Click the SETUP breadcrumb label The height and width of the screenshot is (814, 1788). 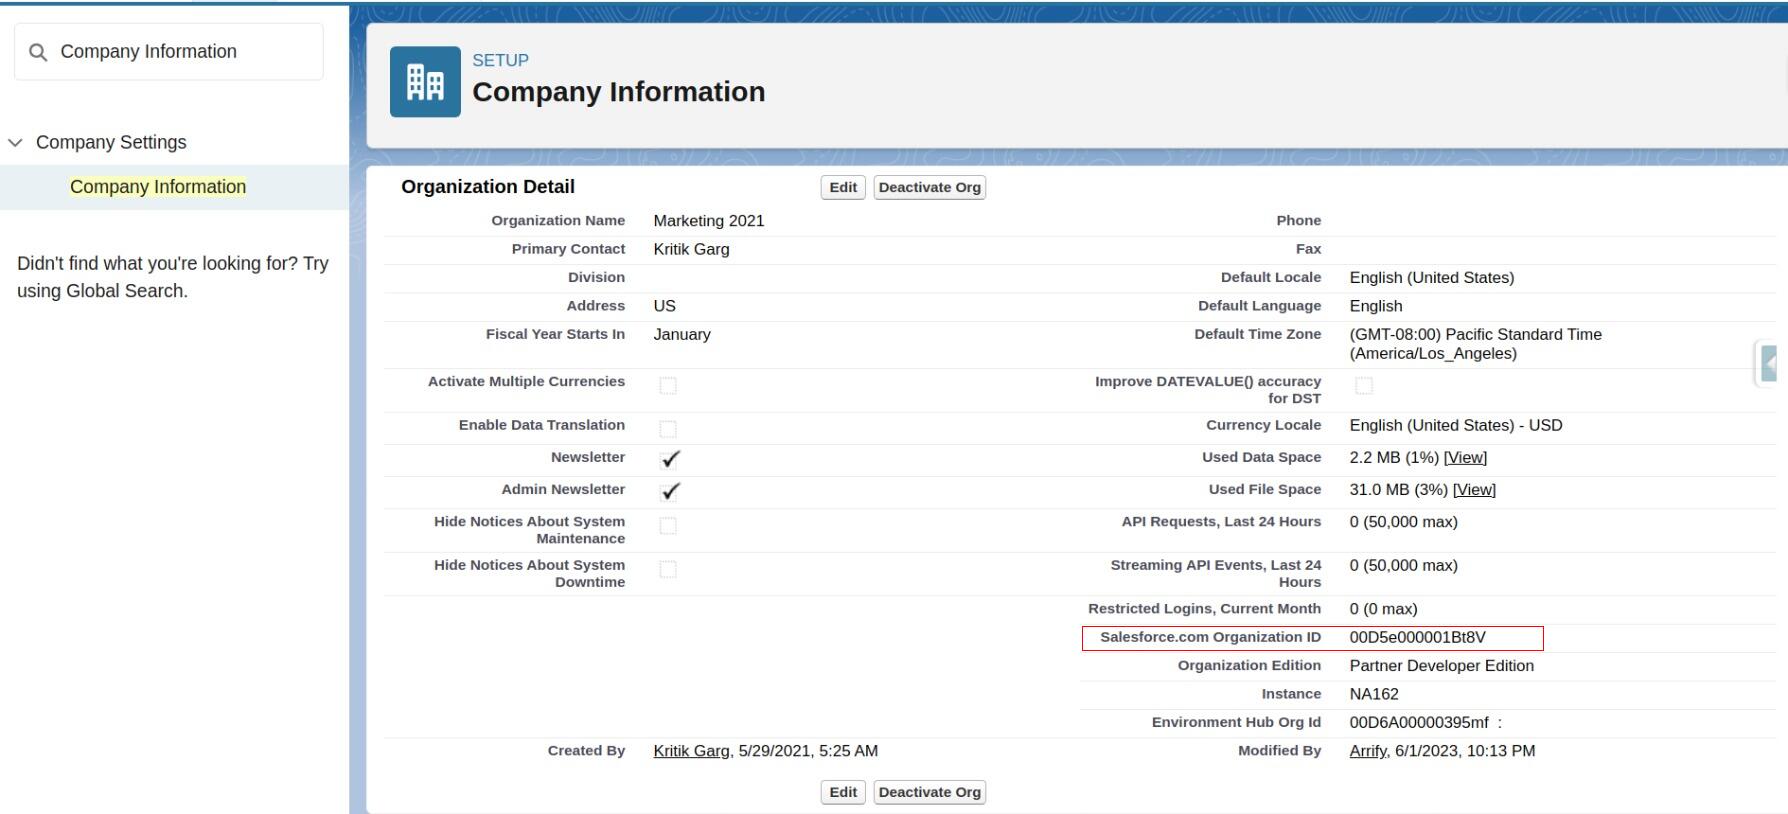(x=500, y=60)
